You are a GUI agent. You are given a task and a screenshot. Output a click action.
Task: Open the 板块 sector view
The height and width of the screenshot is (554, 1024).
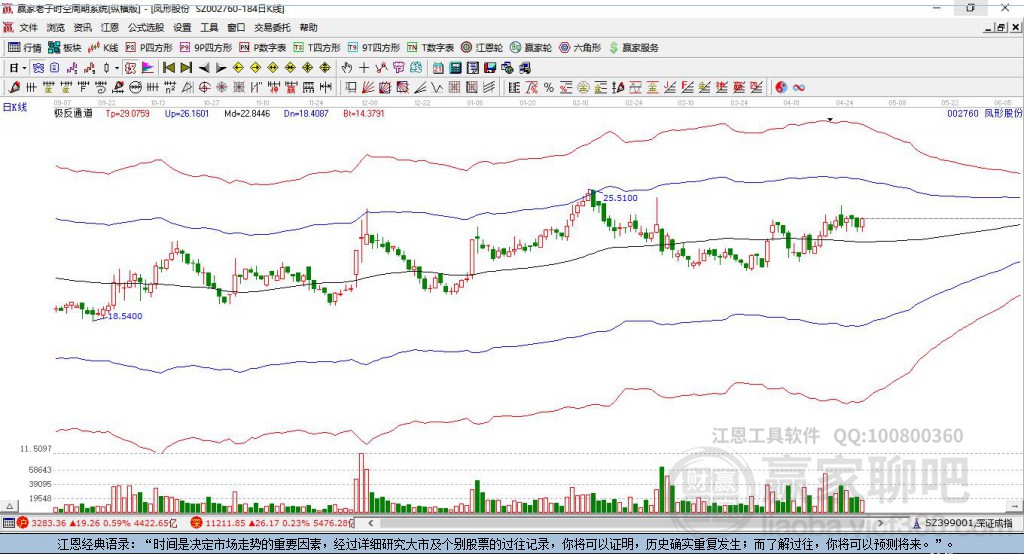pyautogui.click(x=64, y=48)
